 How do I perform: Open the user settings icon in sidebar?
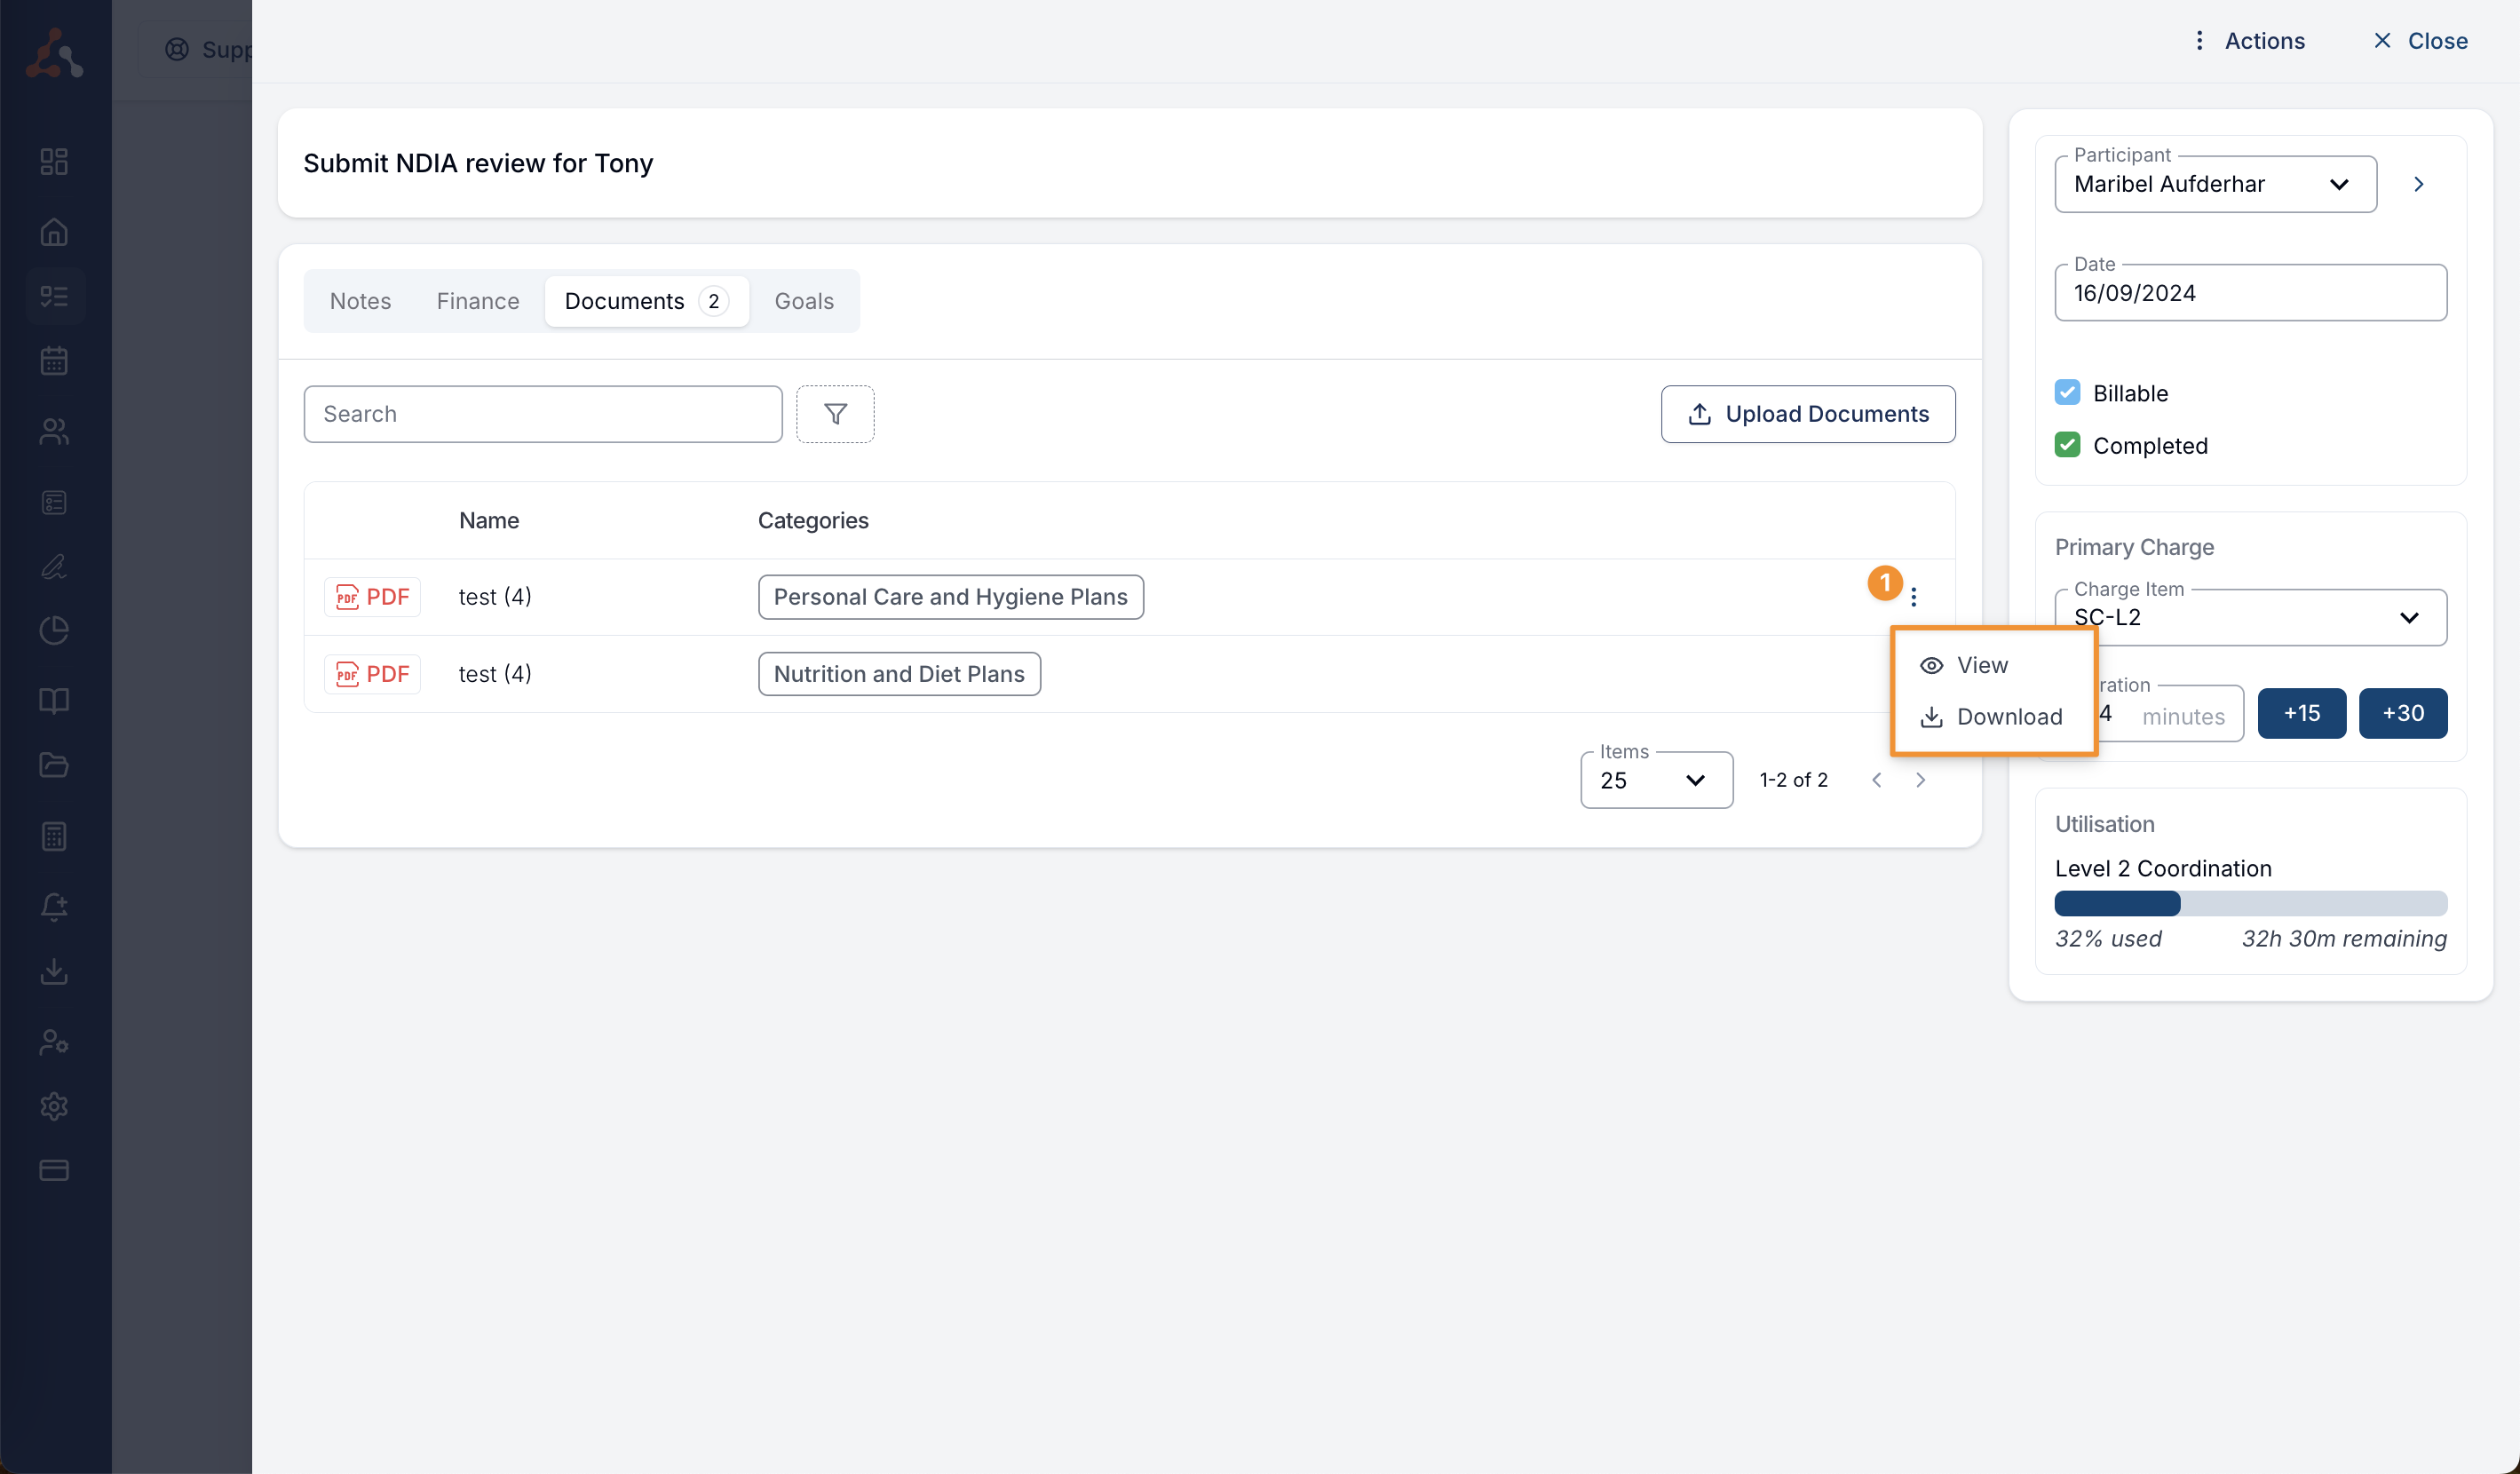[54, 1042]
